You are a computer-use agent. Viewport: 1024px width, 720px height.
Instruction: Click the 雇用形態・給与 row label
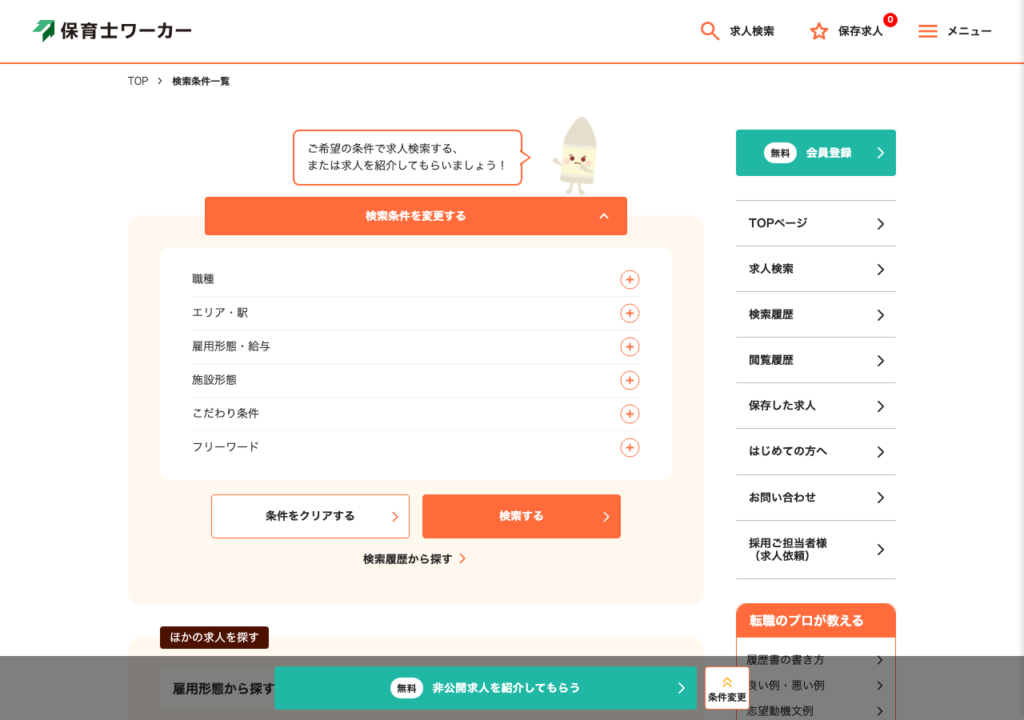coord(231,346)
